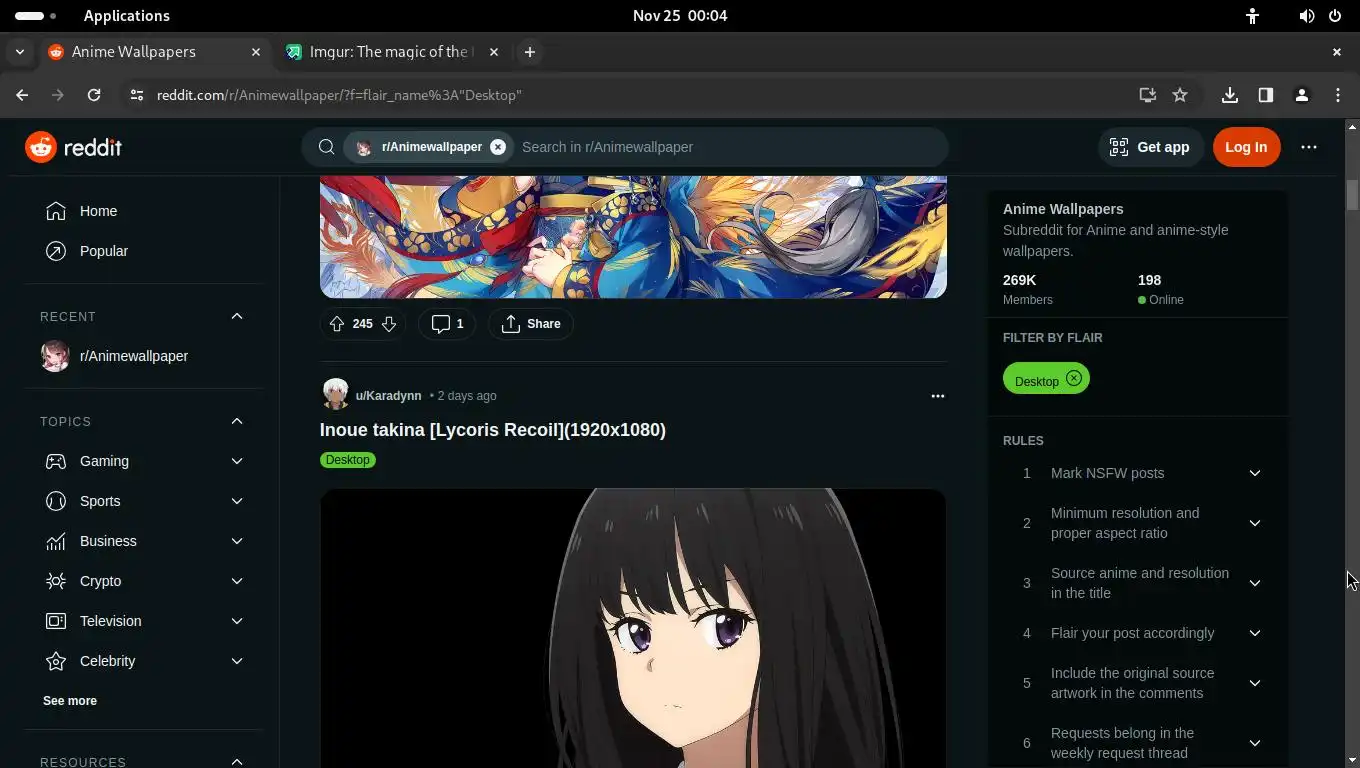
Task: Collapse the Topics section
Action: click(x=237, y=421)
